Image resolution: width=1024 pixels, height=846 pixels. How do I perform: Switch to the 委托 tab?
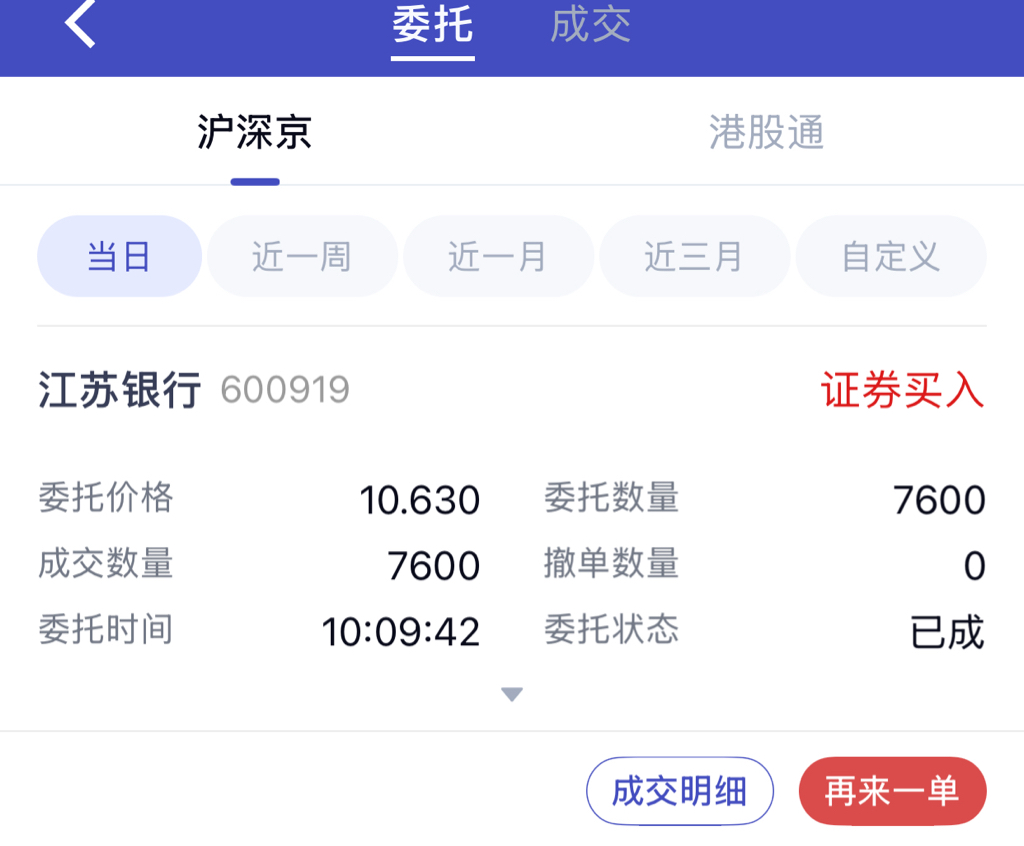[x=432, y=25]
